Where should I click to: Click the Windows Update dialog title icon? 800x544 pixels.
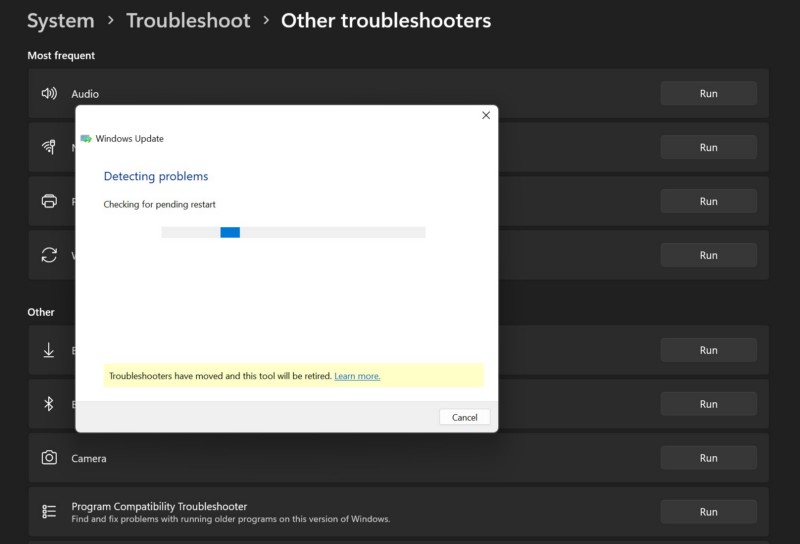[86, 139]
